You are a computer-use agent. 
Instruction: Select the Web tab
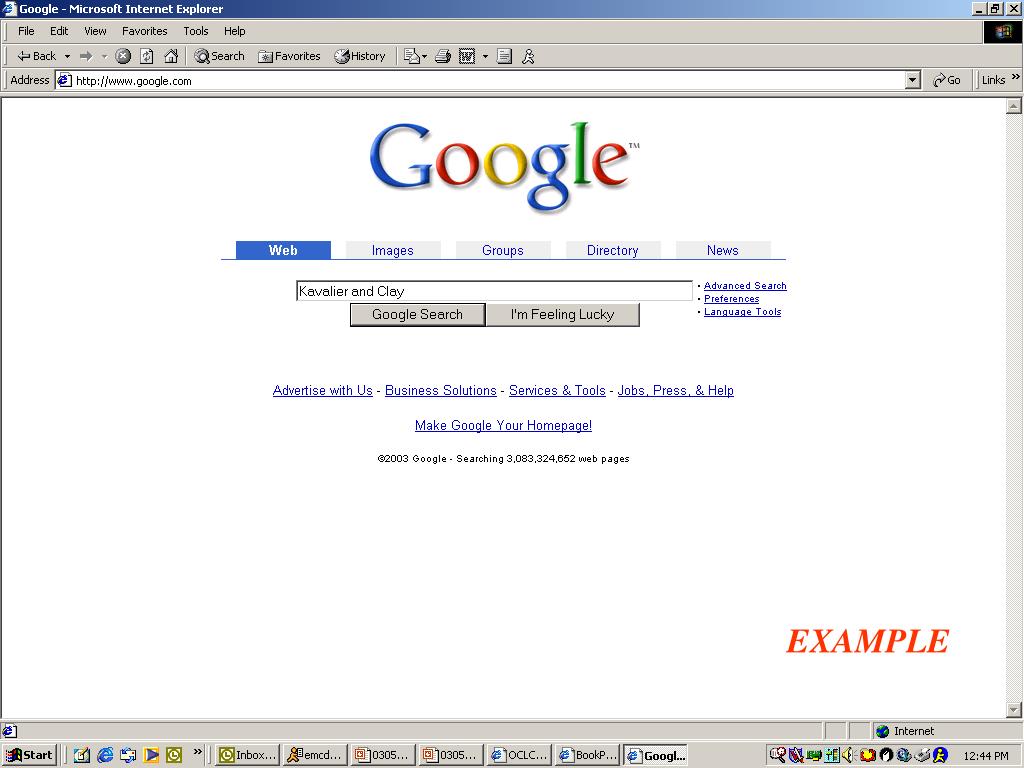pyautogui.click(x=283, y=250)
